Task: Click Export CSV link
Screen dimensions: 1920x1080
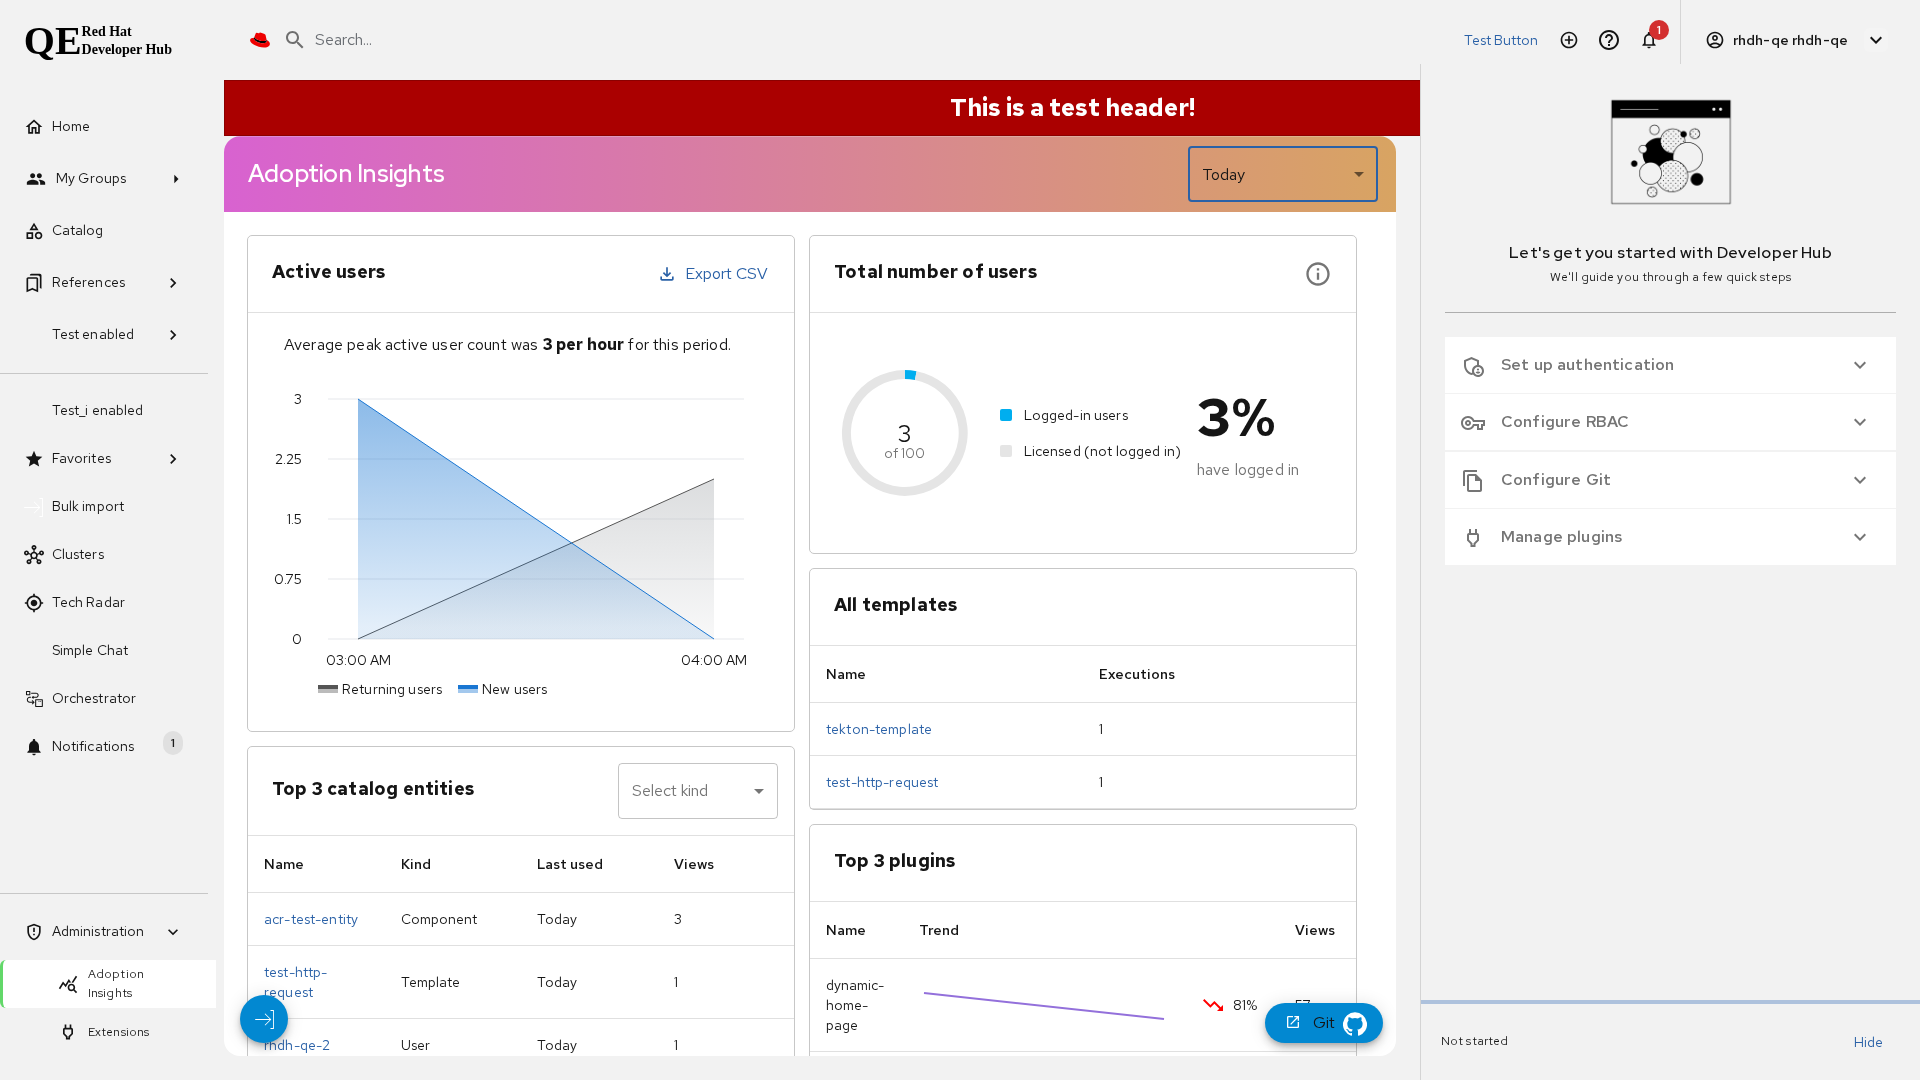Action: 714,274
